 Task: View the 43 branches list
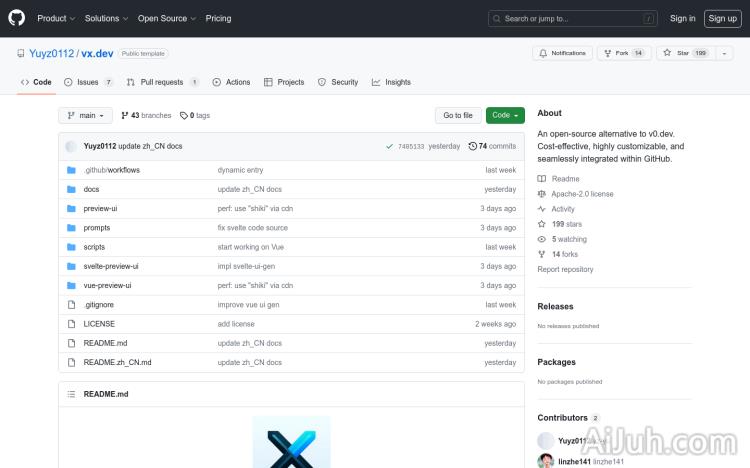coord(146,115)
